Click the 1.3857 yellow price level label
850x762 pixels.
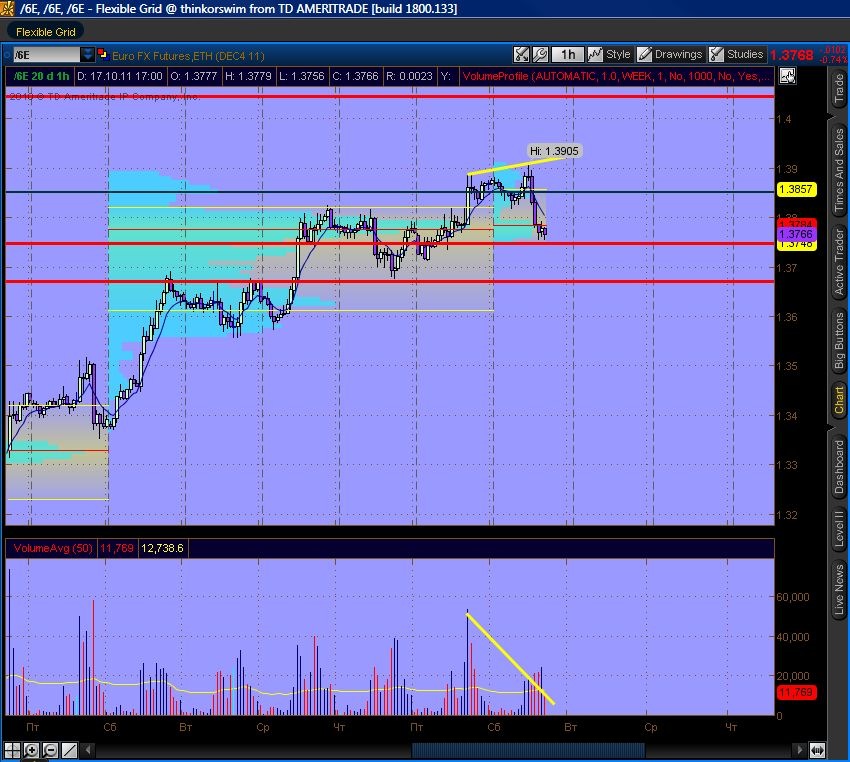(796, 189)
